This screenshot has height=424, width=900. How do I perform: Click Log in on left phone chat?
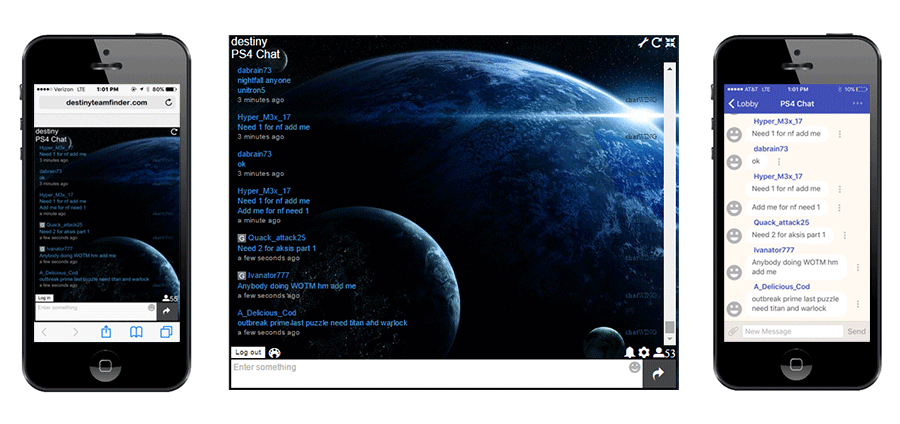(44, 298)
